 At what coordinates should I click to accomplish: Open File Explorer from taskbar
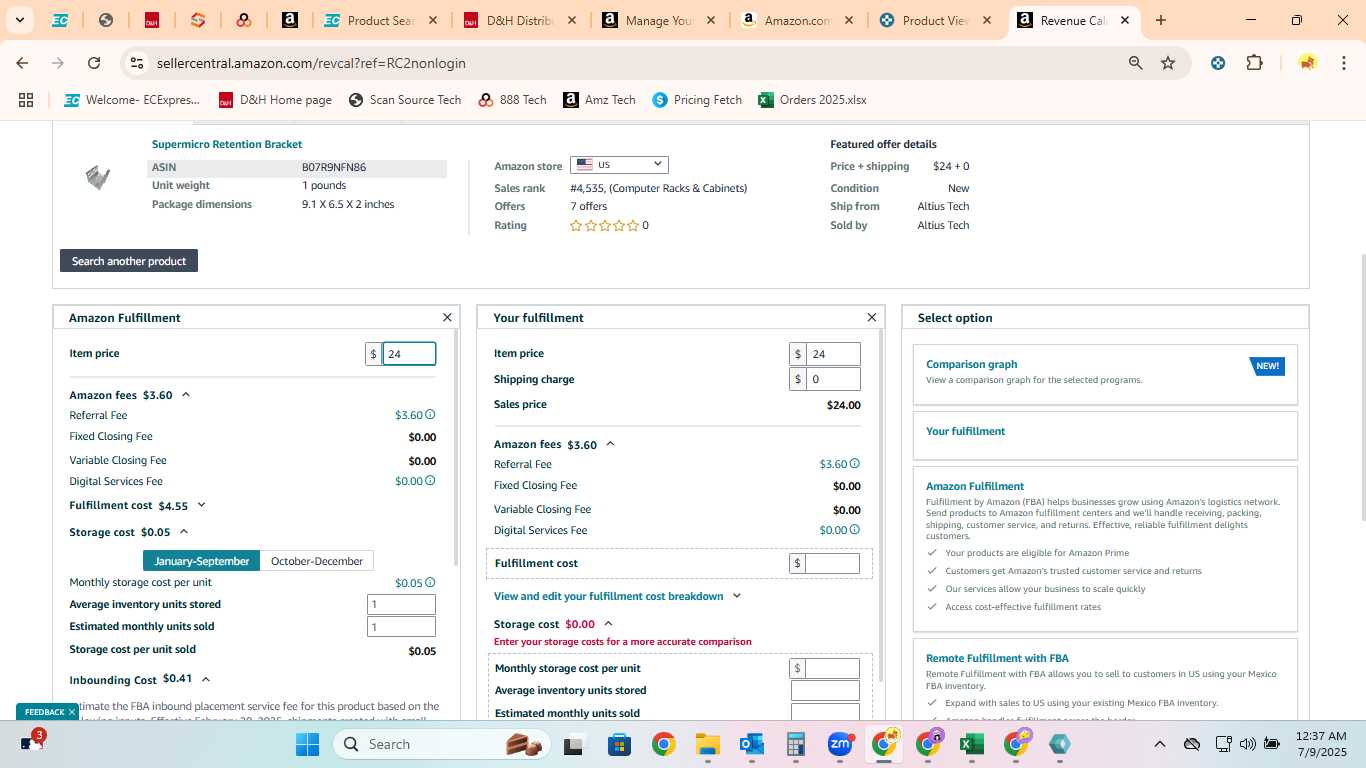pos(707,744)
